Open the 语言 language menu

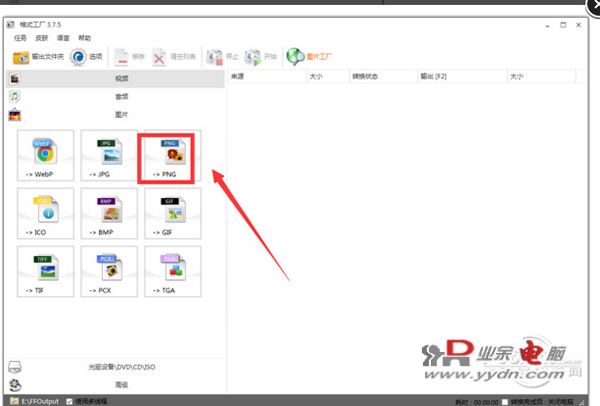(x=63, y=38)
